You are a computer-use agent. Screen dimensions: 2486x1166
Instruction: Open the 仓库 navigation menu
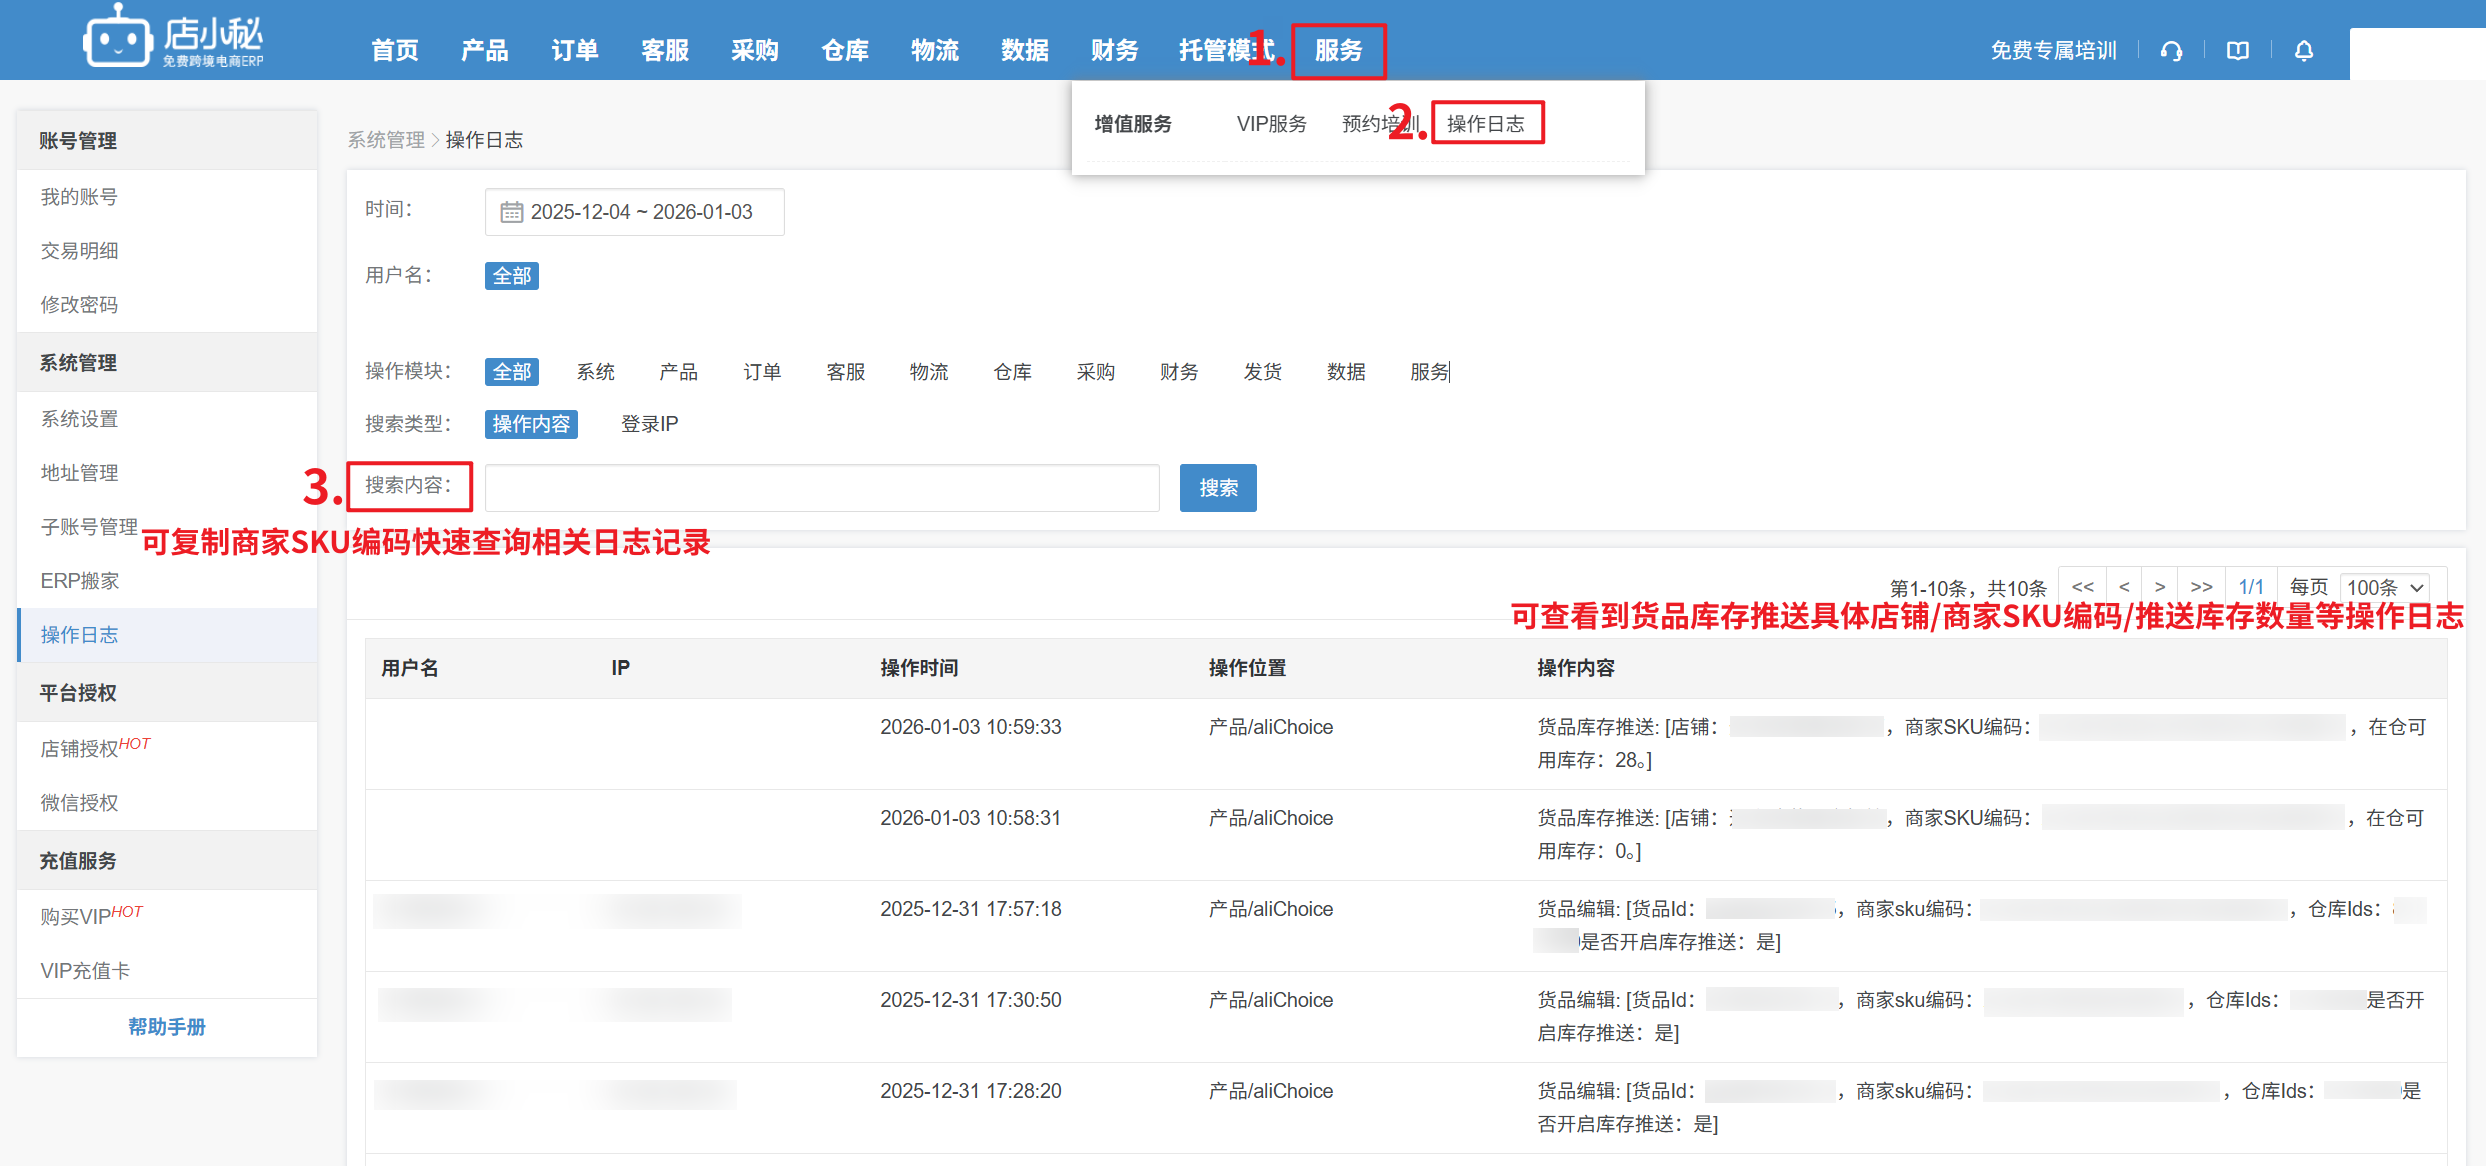(844, 51)
